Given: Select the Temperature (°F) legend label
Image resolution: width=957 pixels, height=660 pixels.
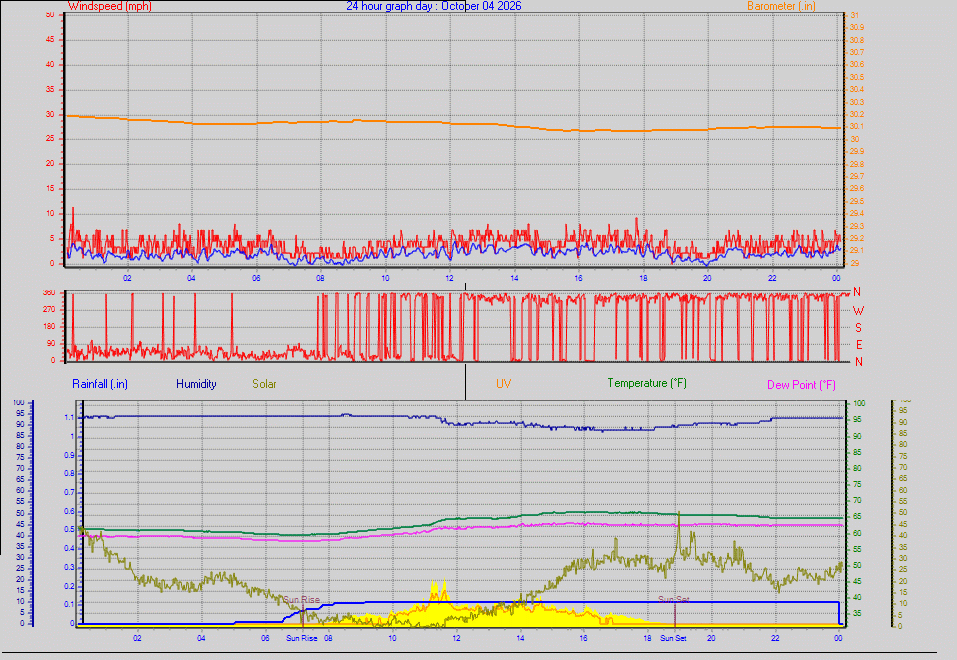Looking at the screenshot, I should [647, 383].
